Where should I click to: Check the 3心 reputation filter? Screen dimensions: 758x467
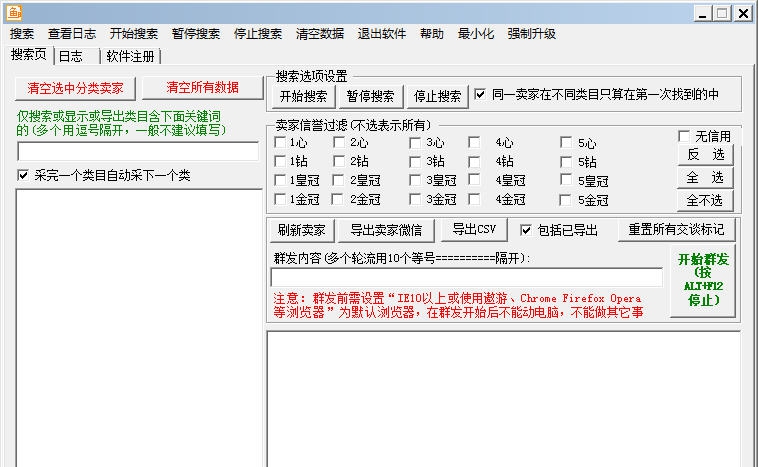tap(415, 143)
